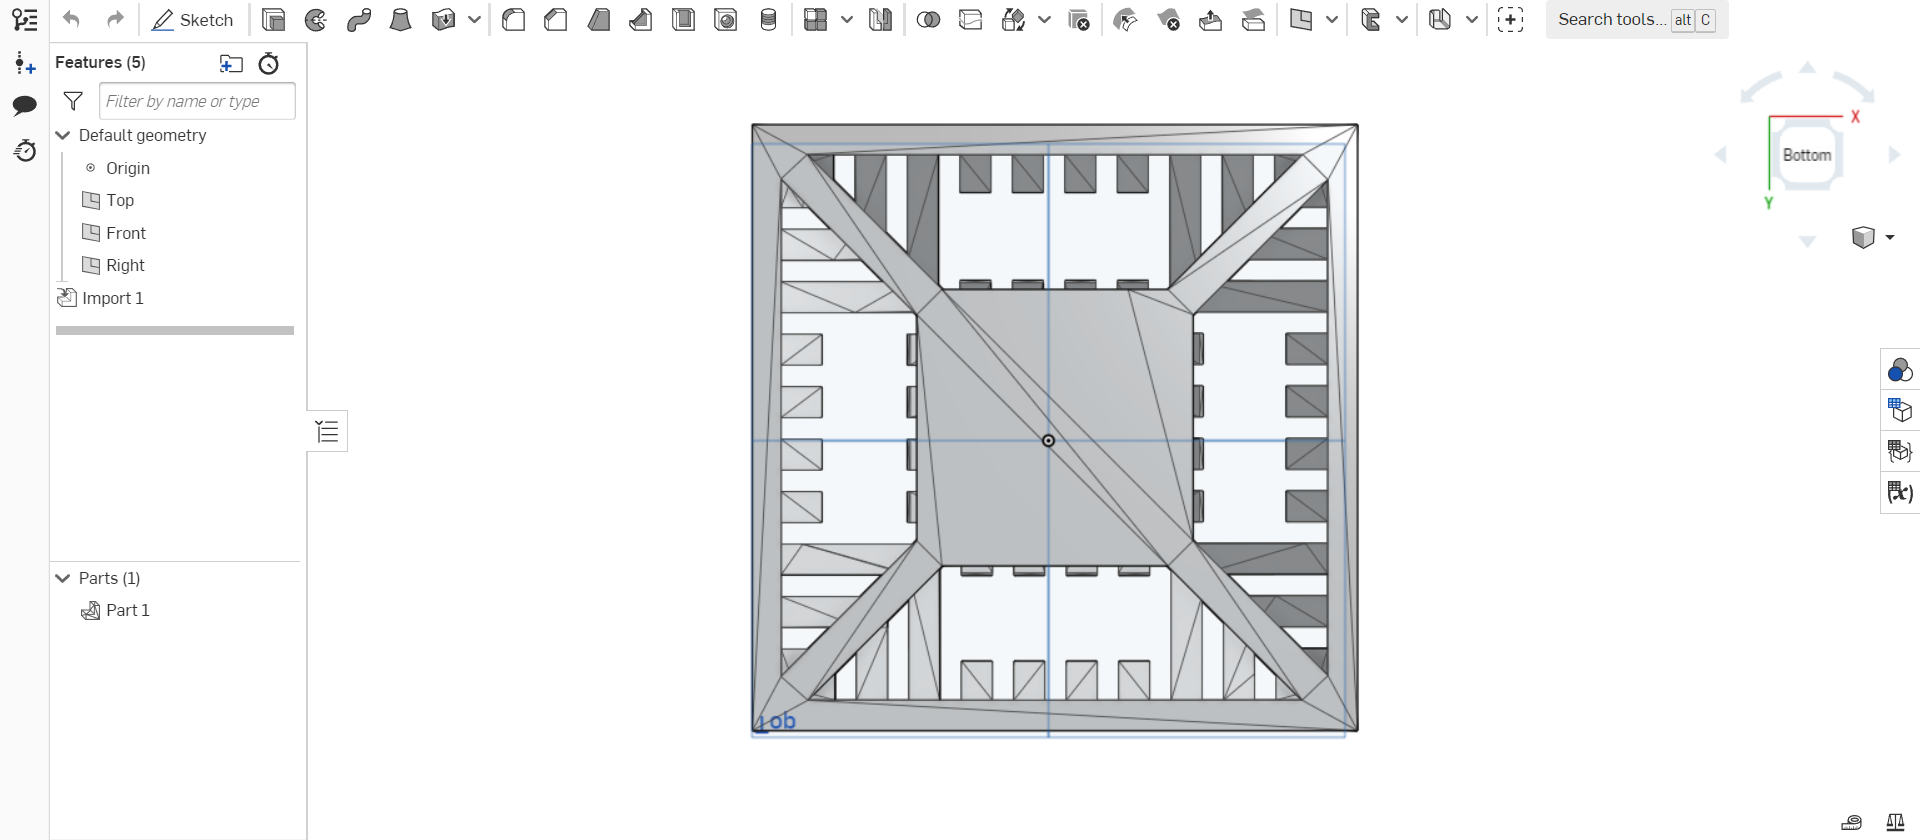
Task: Click the Sketch button
Action: (x=193, y=20)
